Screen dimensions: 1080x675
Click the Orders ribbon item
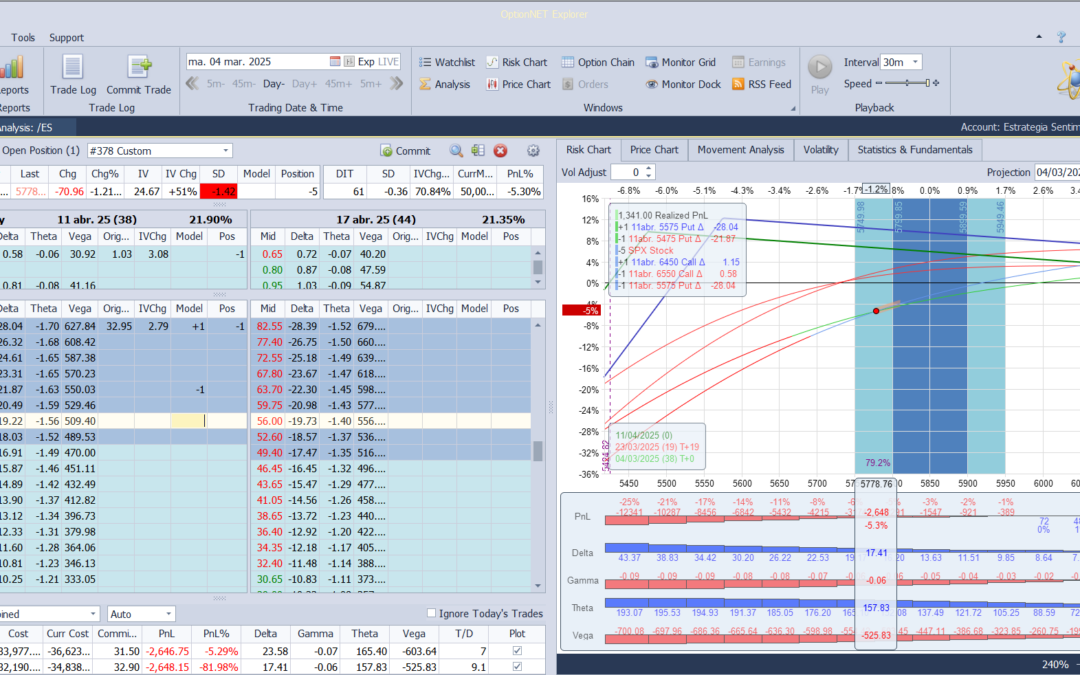point(585,84)
